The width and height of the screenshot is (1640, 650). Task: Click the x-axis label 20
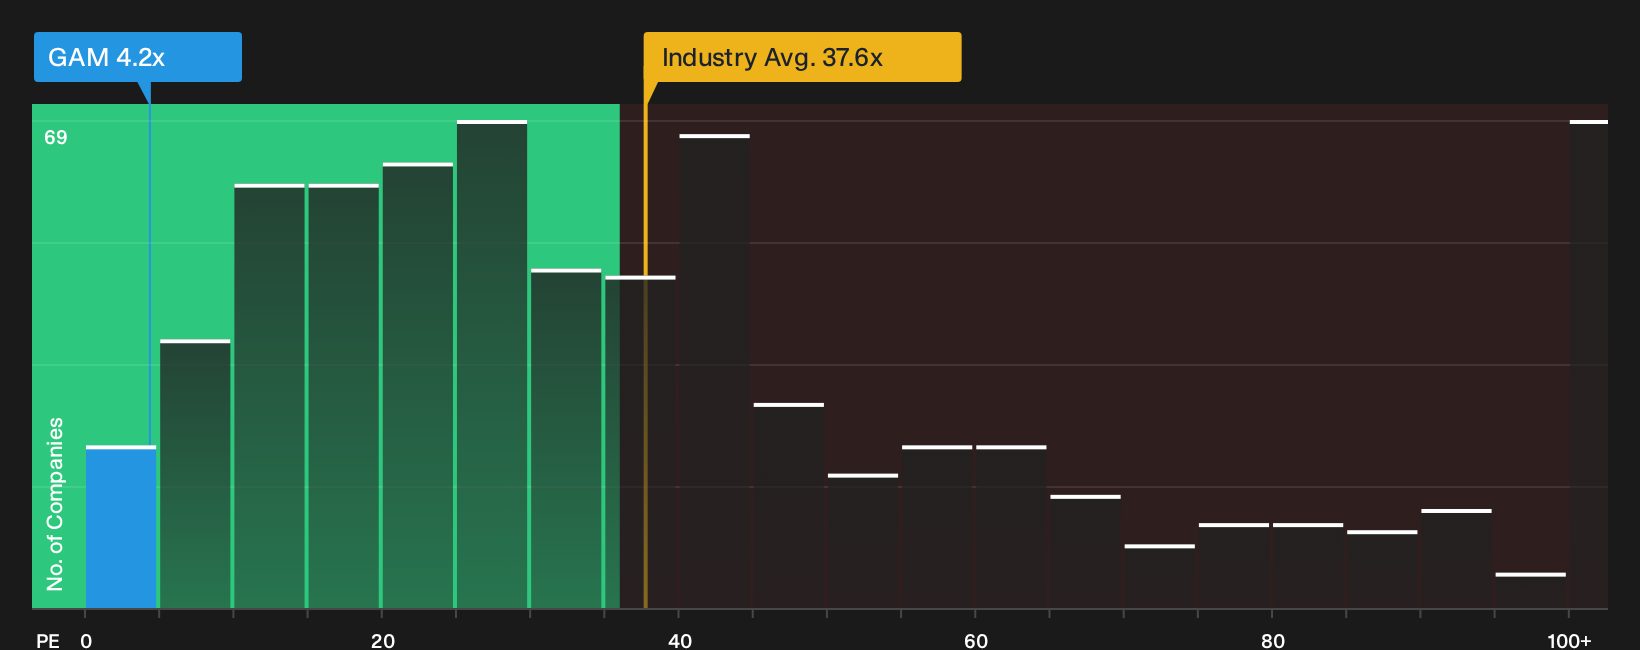coord(383,641)
